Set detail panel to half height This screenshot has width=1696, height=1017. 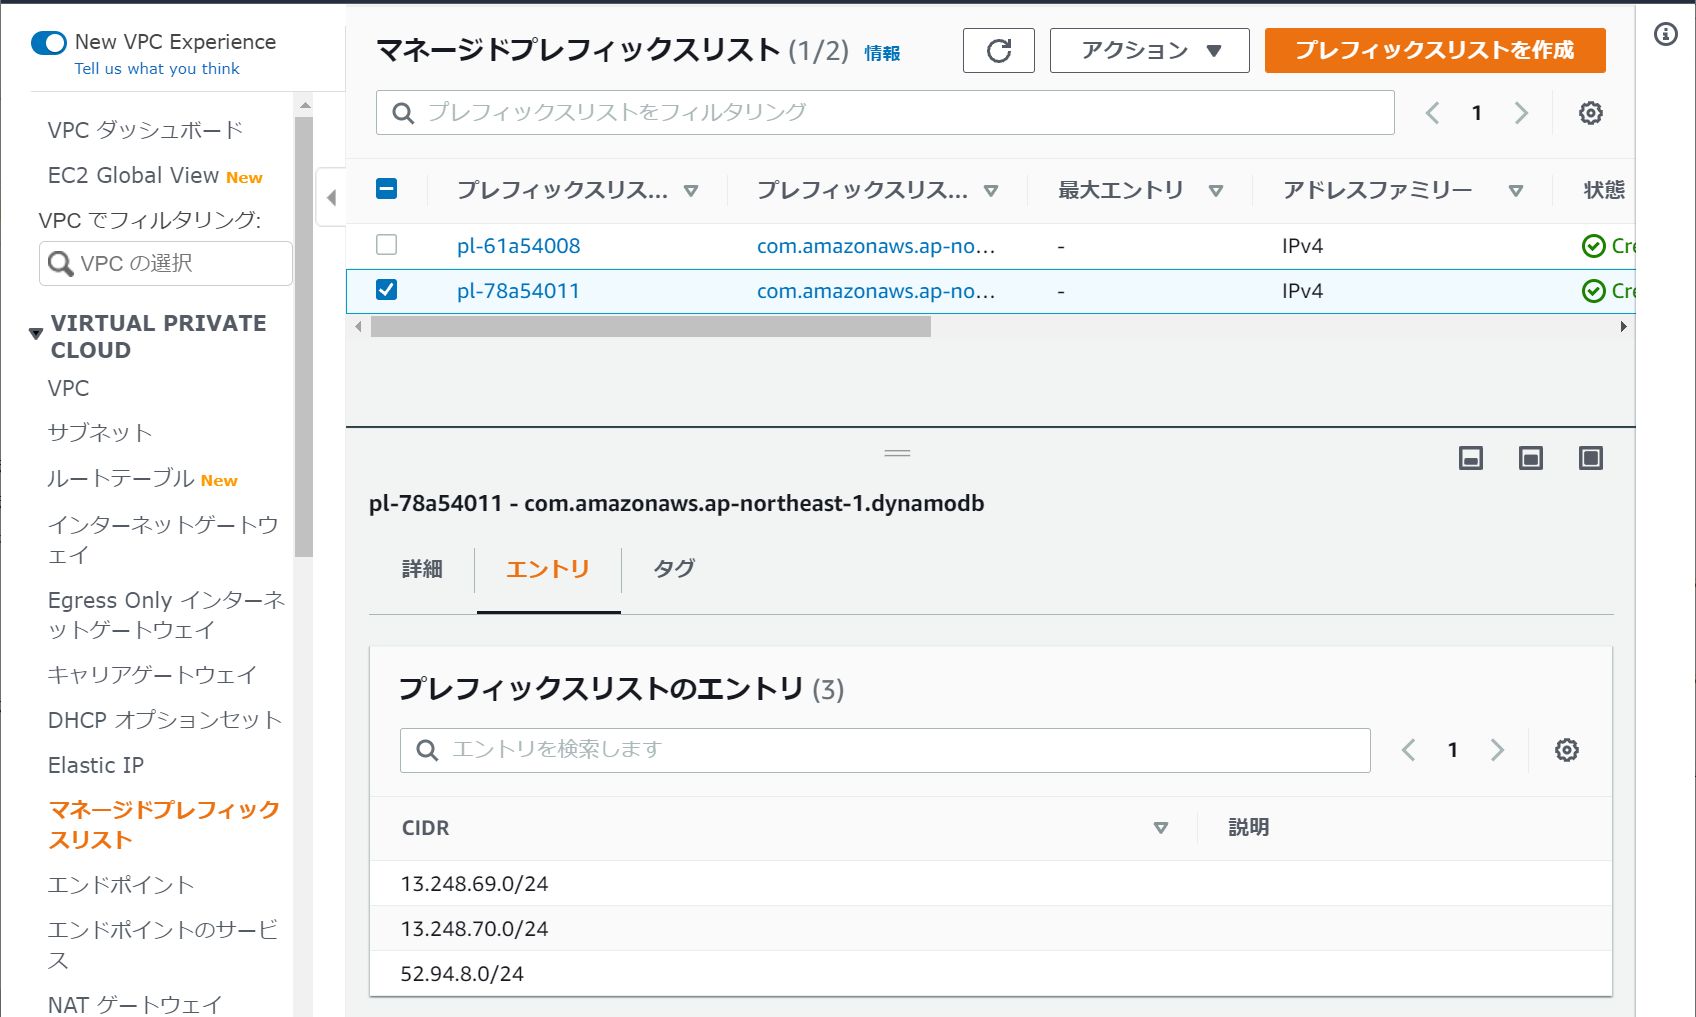click(x=1530, y=458)
